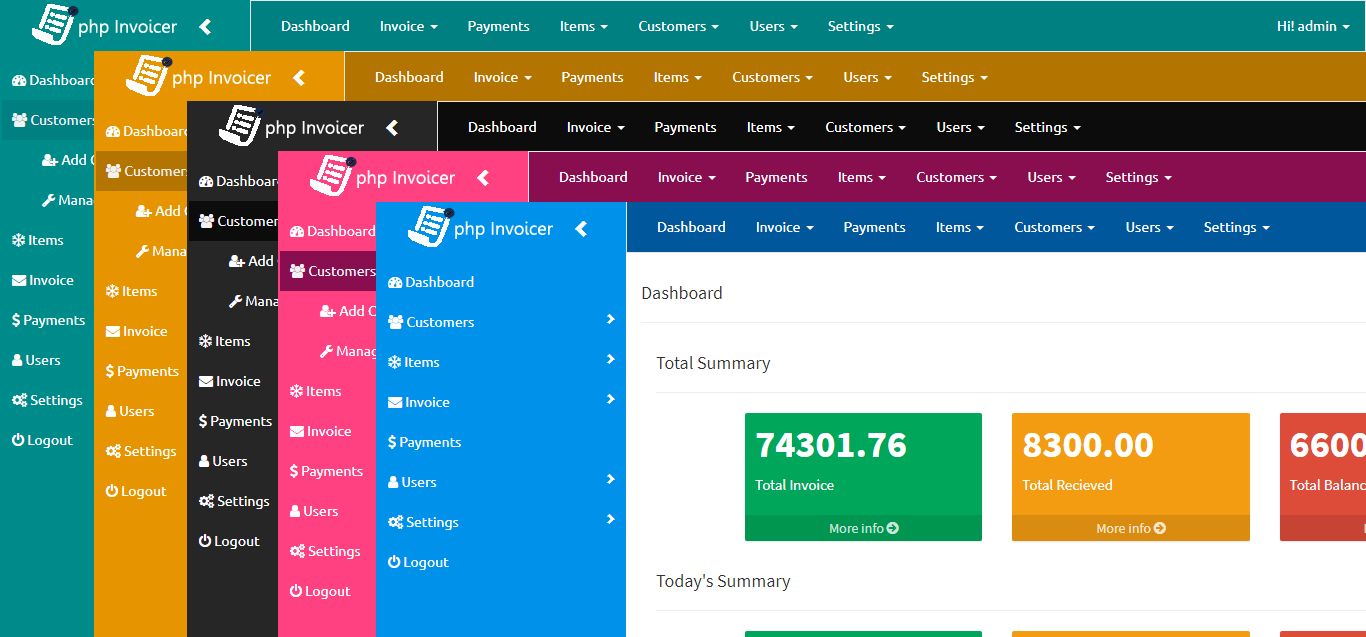Open Invoice dropdown in the teal navbar
The height and width of the screenshot is (637, 1366).
coord(408,26)
